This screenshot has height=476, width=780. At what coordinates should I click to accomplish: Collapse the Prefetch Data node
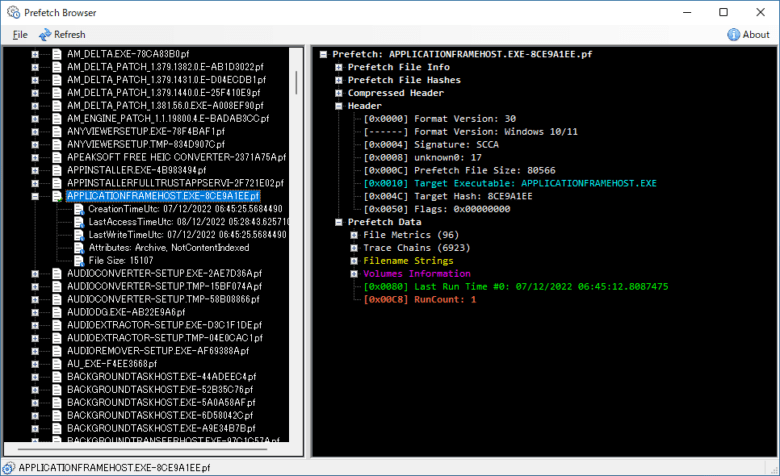(x=339, y=222)
